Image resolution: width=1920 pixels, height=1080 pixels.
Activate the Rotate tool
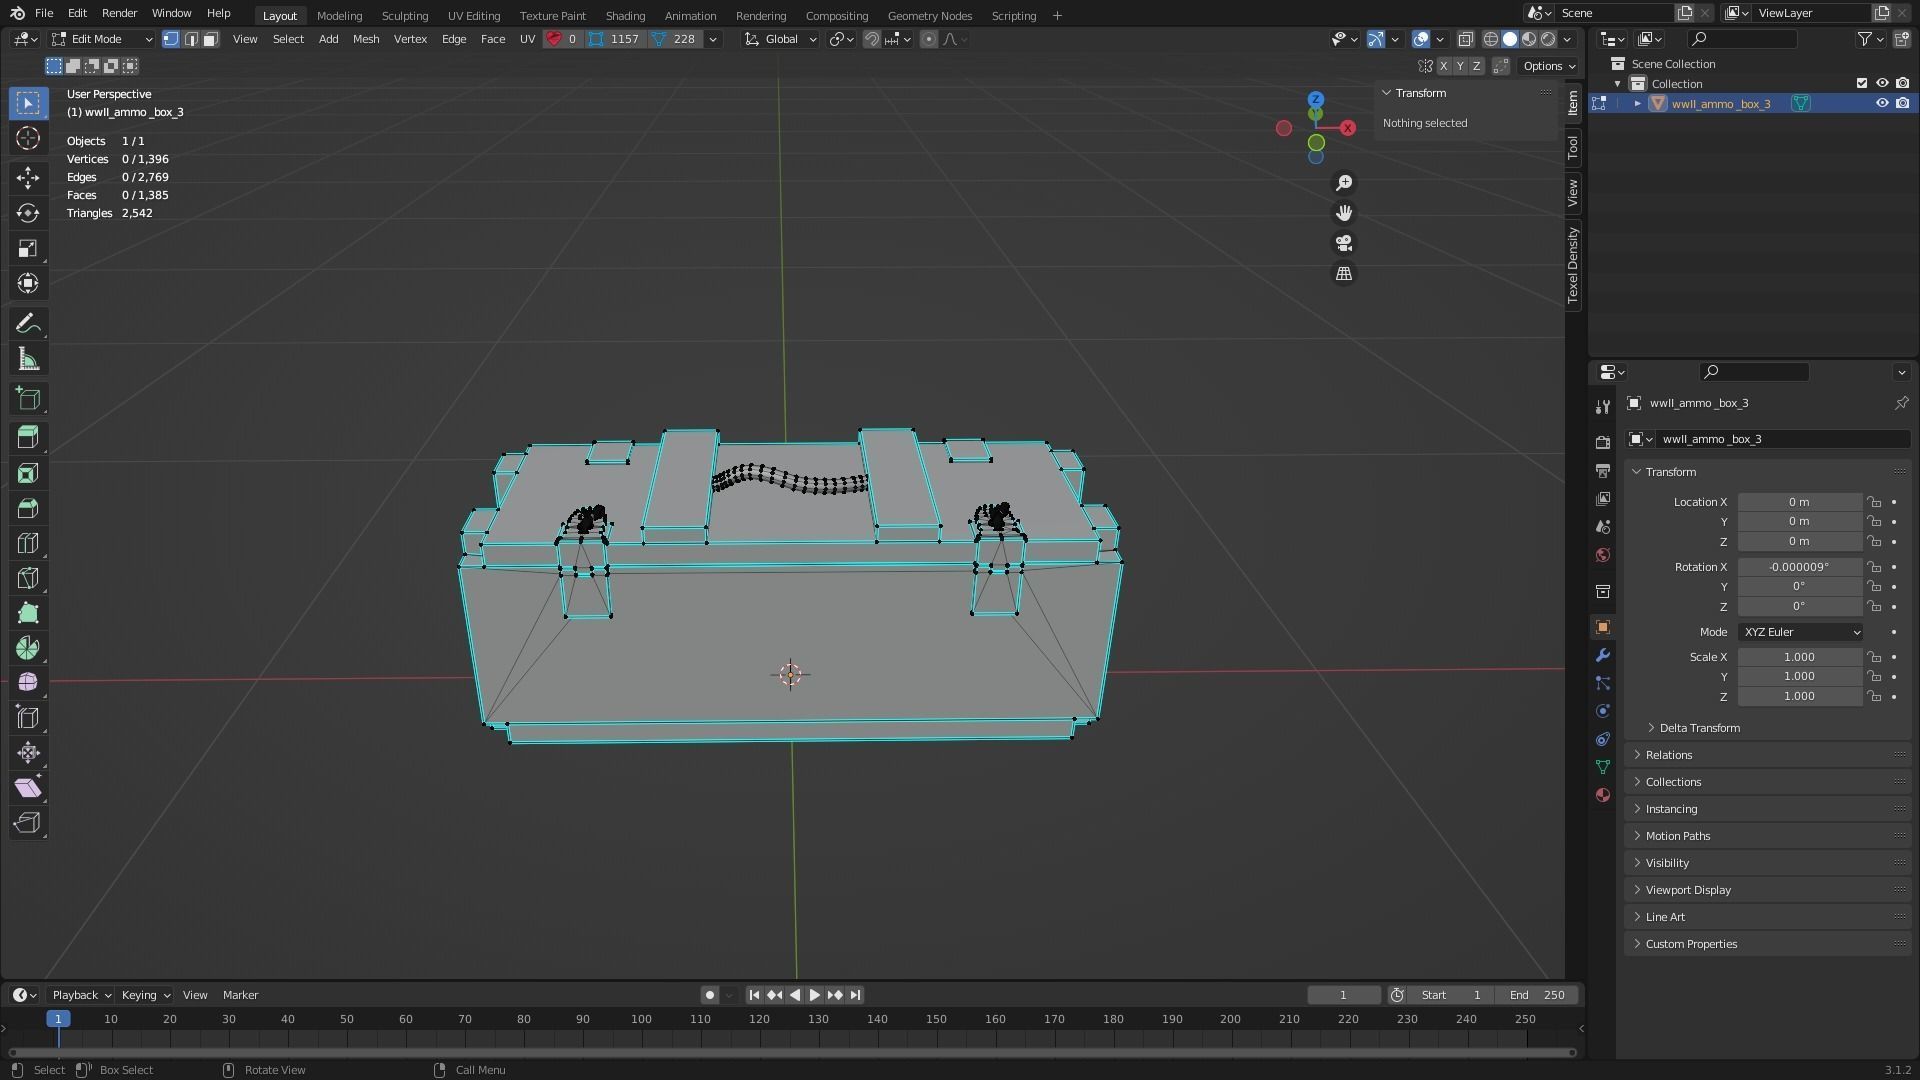pos(28,213)
